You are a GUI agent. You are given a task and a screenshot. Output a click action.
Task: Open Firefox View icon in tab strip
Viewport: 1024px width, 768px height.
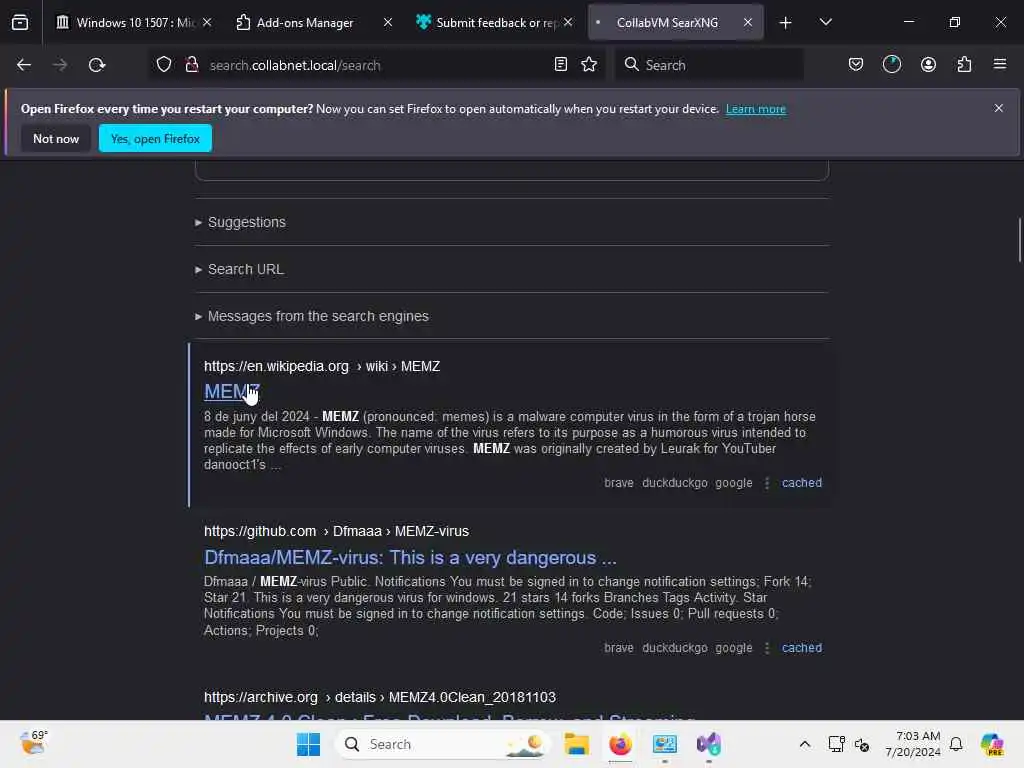(20, 22)
